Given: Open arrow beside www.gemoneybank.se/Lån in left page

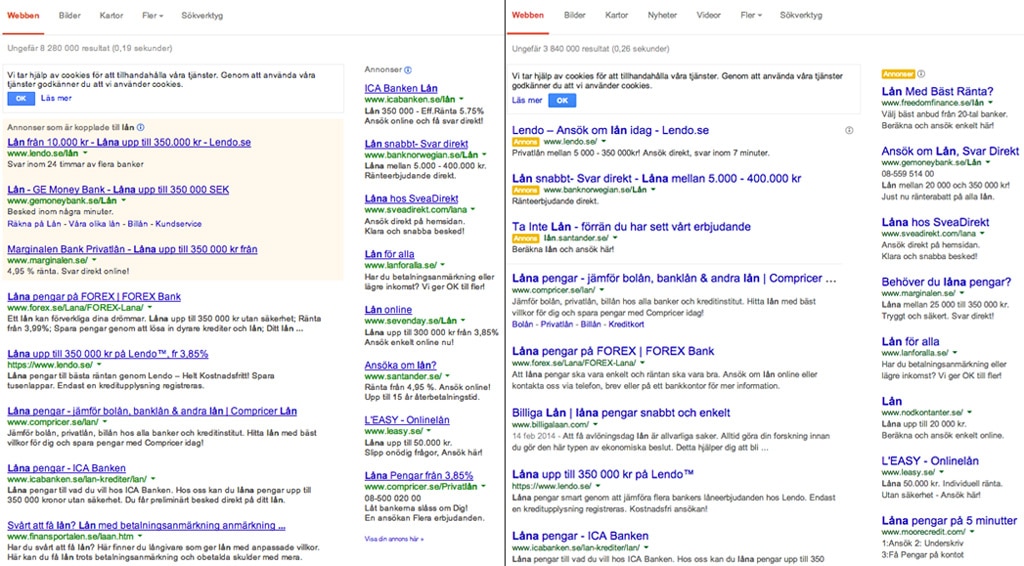Looking at the screenshot, I should pos(123,200).
